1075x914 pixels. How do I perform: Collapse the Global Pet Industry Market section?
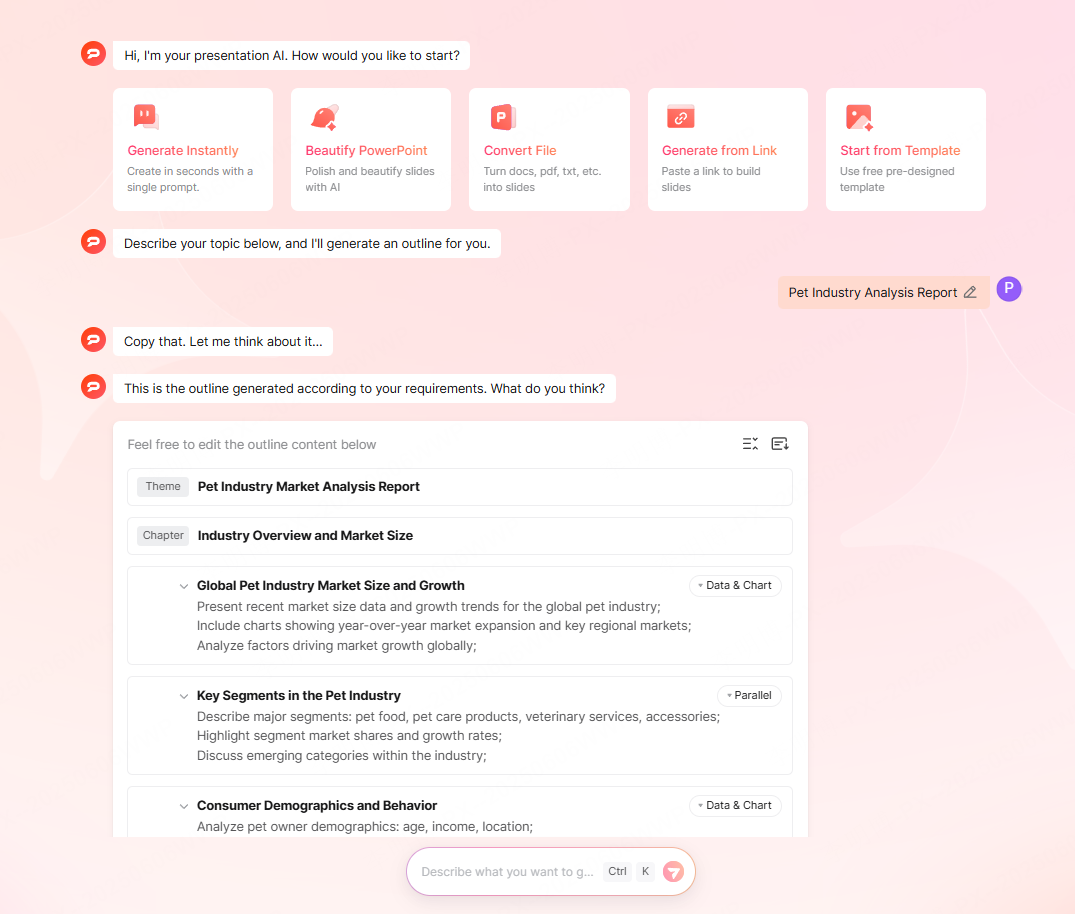click(184, 586)
